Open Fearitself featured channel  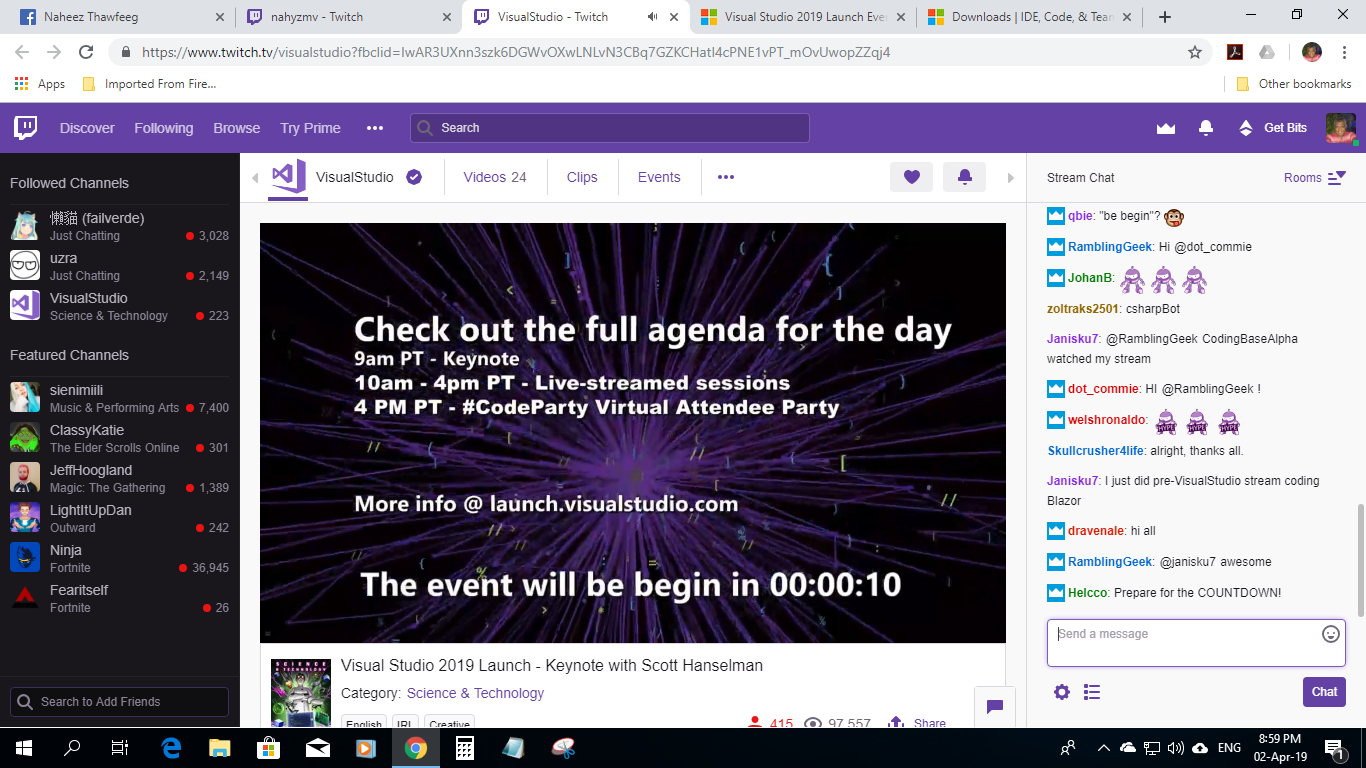120,598
